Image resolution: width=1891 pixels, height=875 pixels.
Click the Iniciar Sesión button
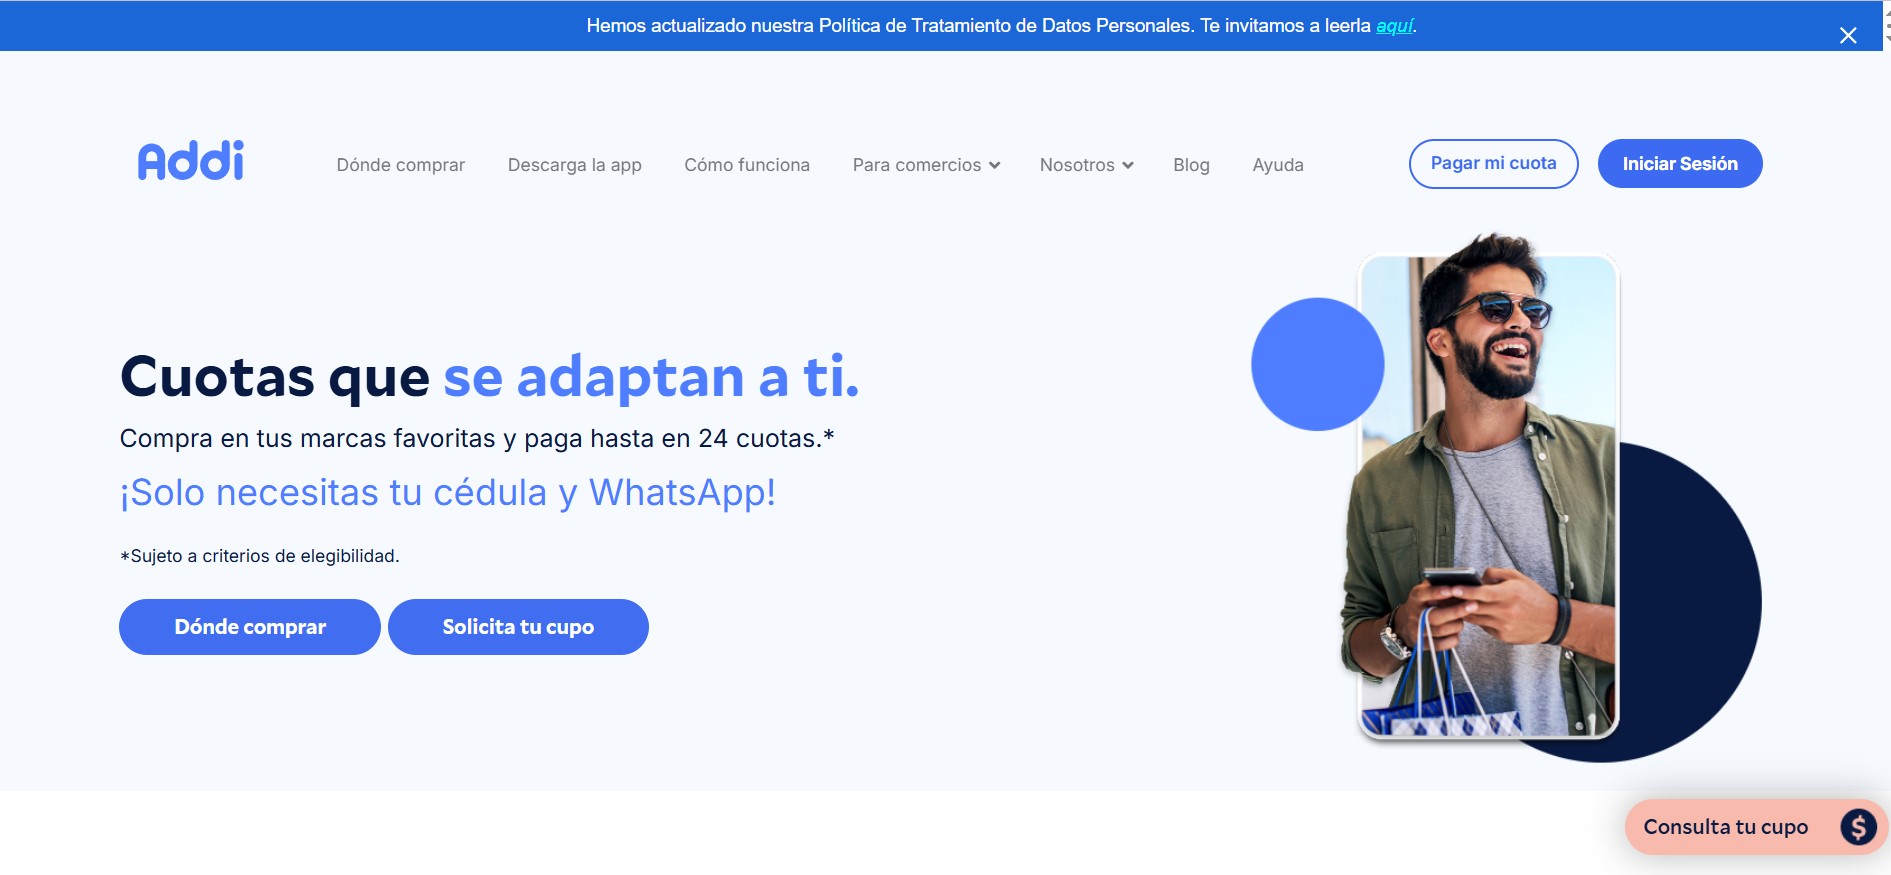coord(1679,164)
